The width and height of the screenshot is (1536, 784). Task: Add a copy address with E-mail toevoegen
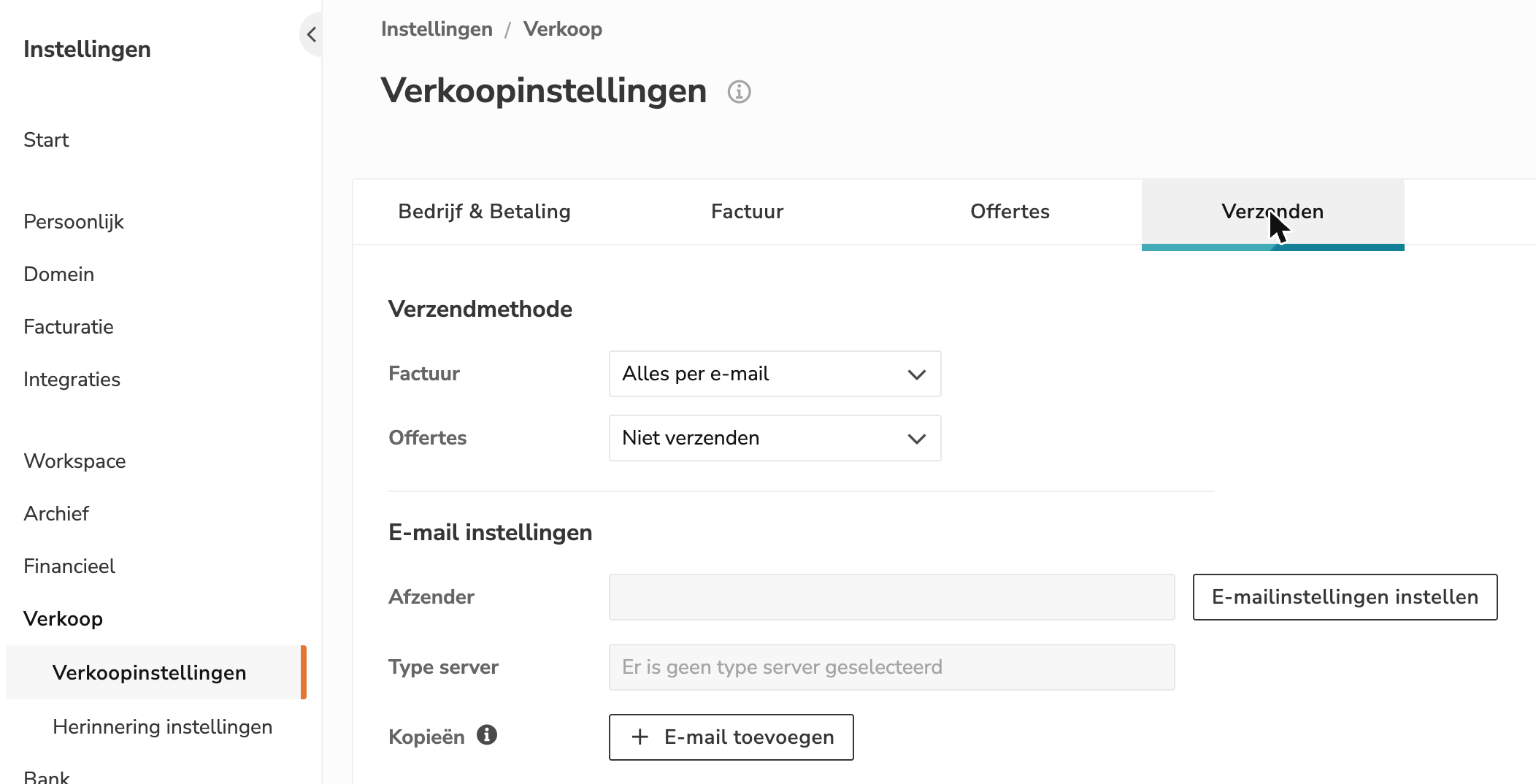(731, 737)
